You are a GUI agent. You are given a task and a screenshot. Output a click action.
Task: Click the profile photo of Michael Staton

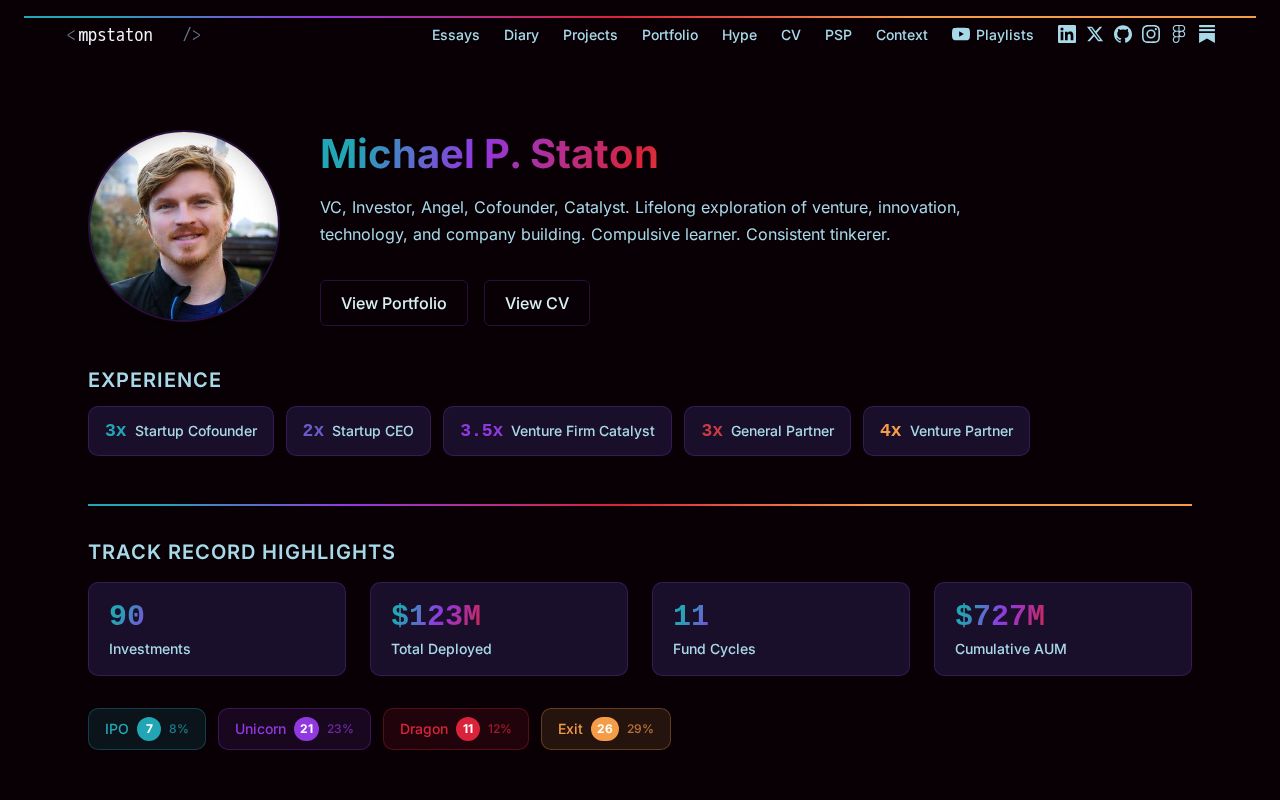pyautogui.click(x=184, y=226)
